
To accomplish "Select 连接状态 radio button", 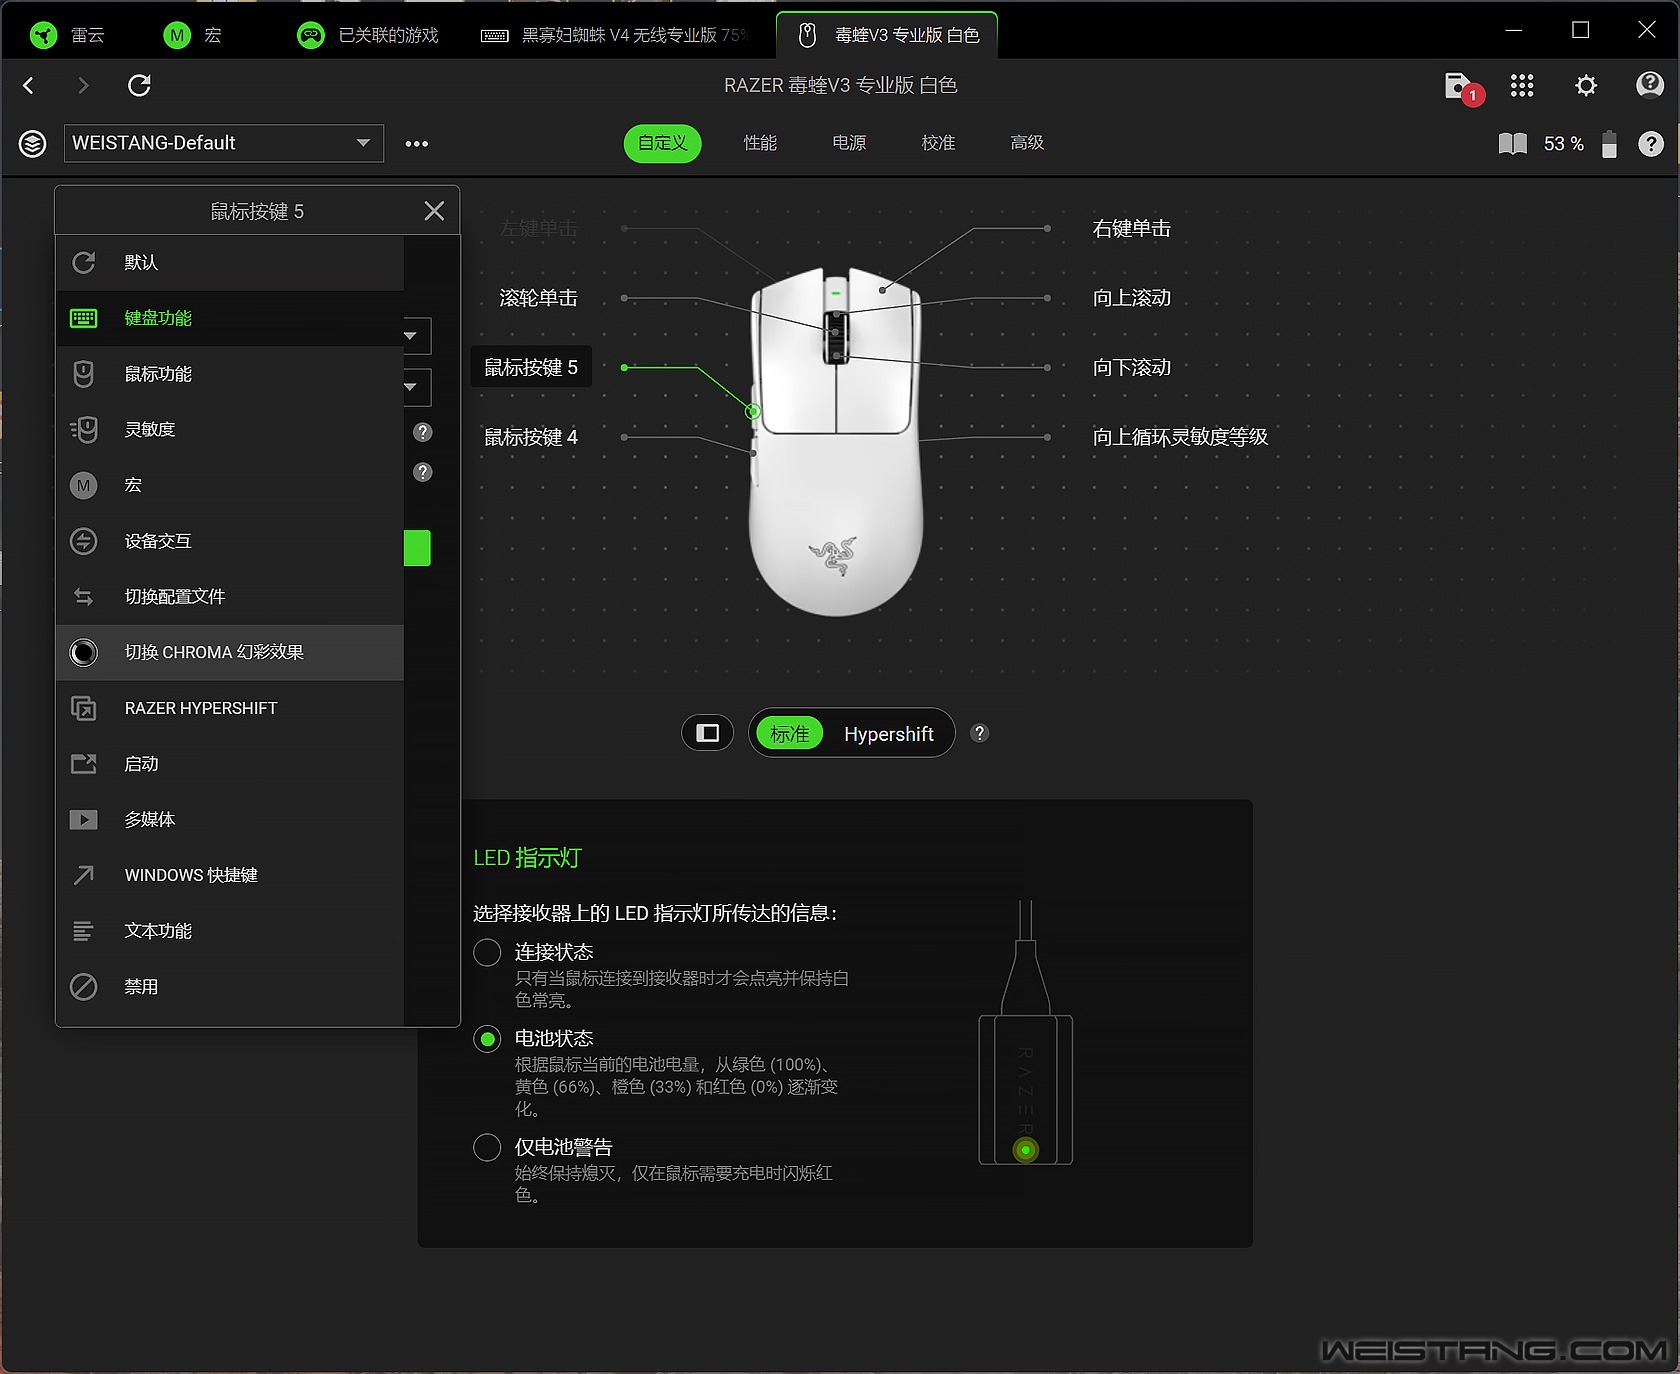I will point(487,953).
